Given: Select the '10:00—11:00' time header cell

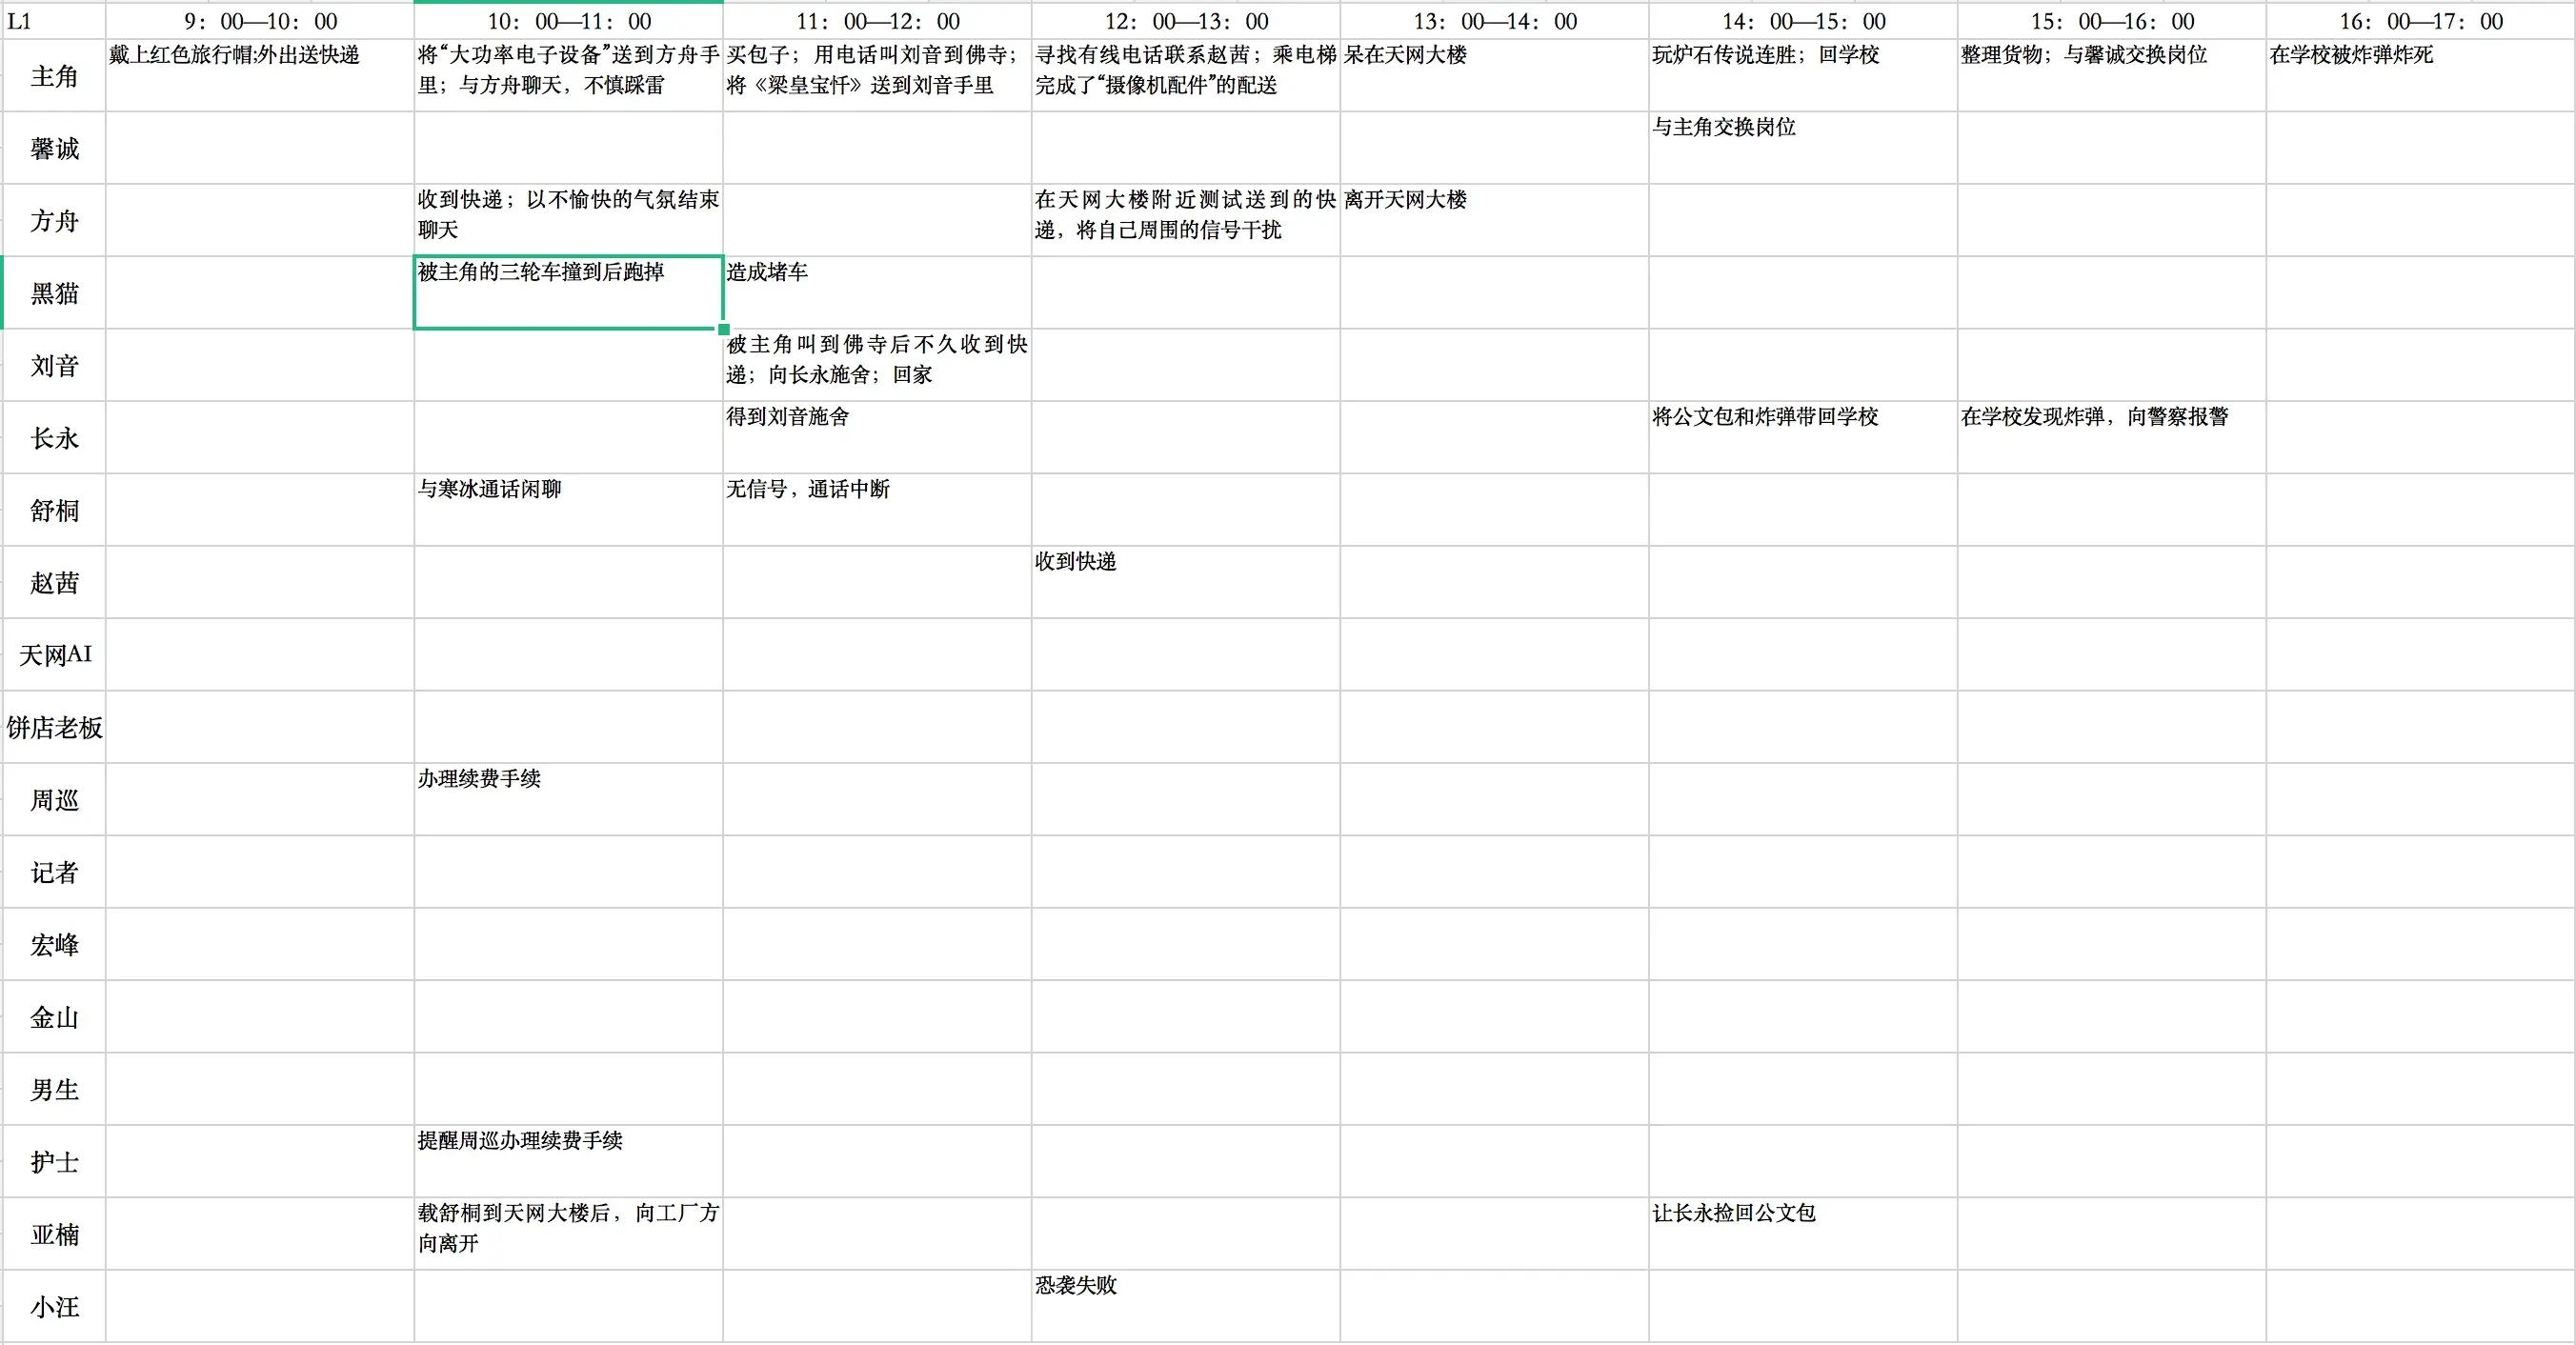Looking at the screenshot, I should pyautogui.click(x=569, y=21).
